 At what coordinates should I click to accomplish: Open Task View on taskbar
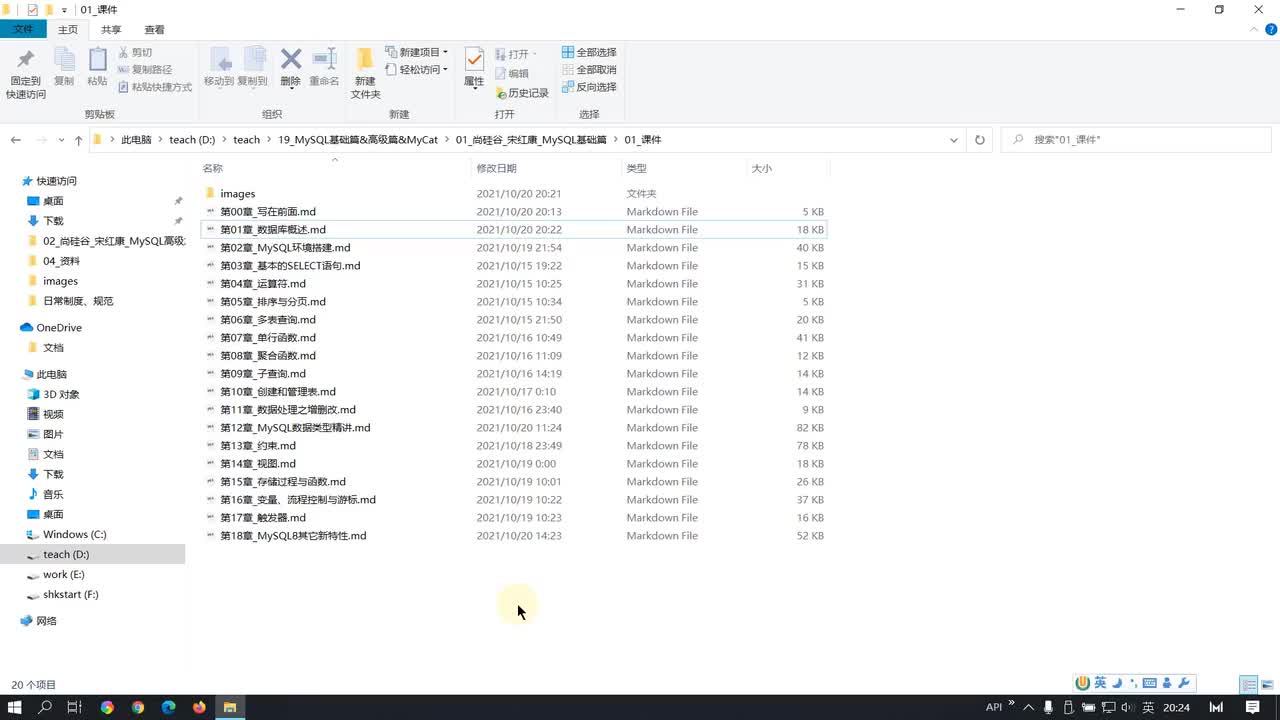point(75,707)
